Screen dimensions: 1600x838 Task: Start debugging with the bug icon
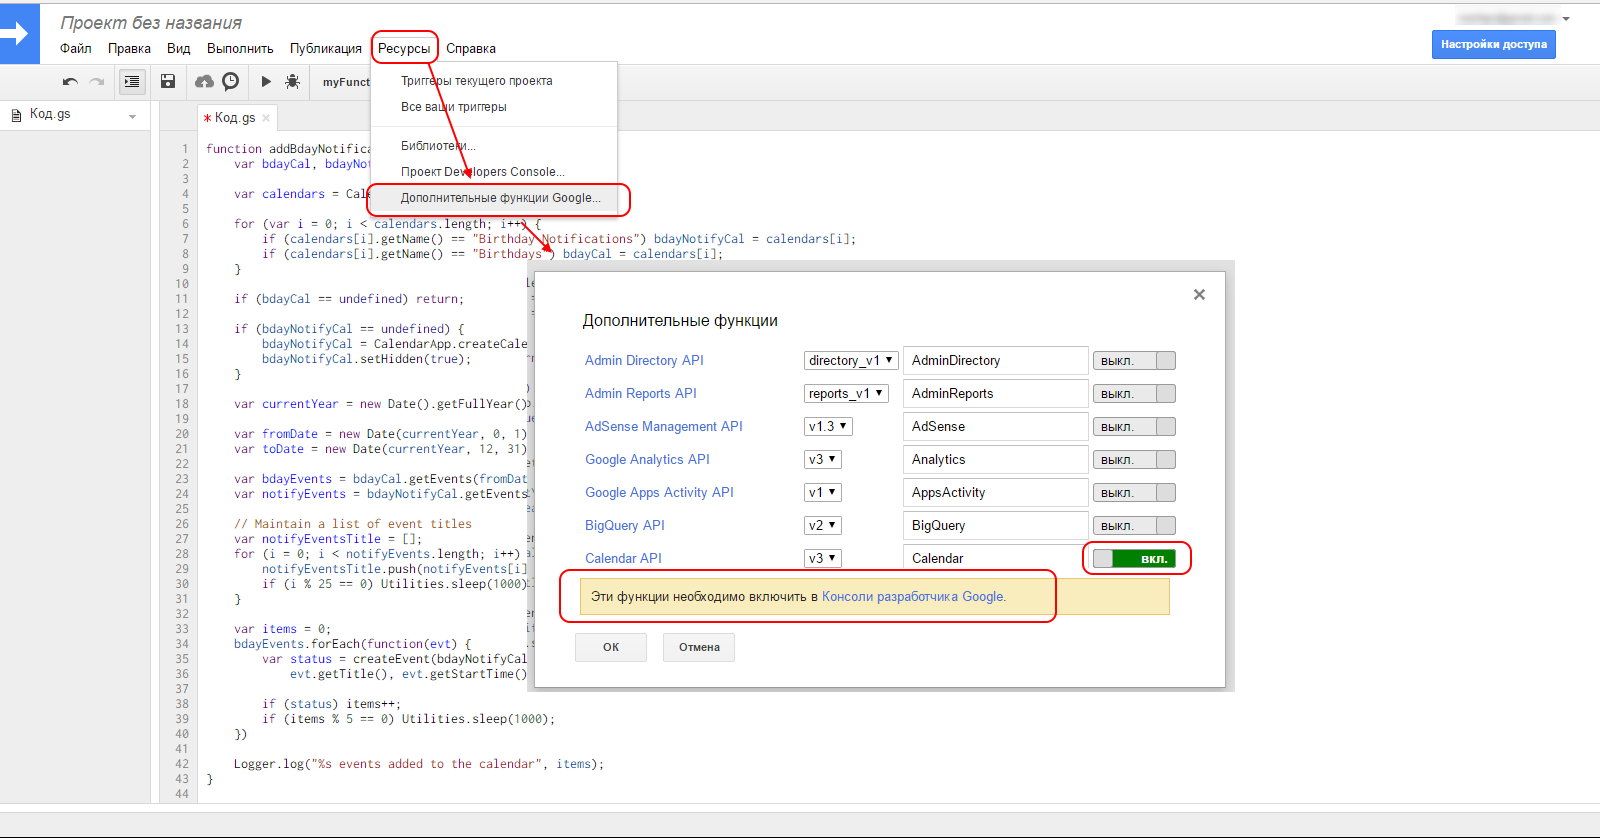(292, 81)
